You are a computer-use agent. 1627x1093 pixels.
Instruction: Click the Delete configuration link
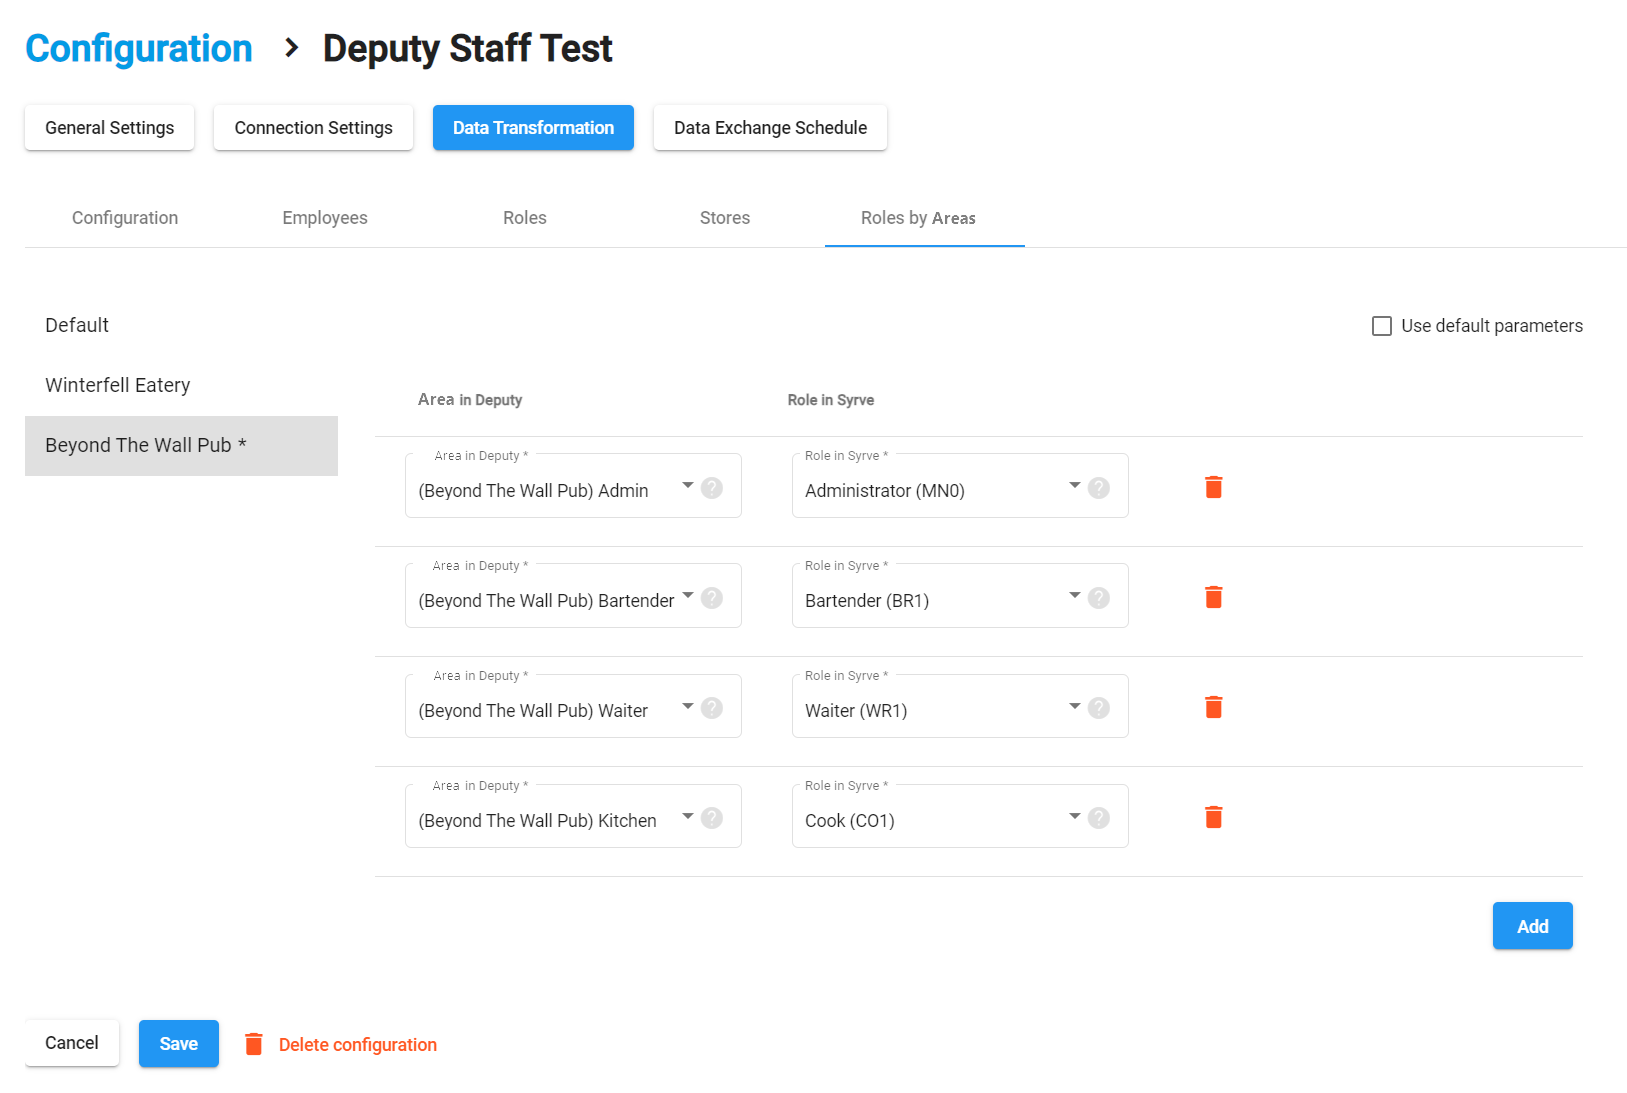coord(357,1045)
